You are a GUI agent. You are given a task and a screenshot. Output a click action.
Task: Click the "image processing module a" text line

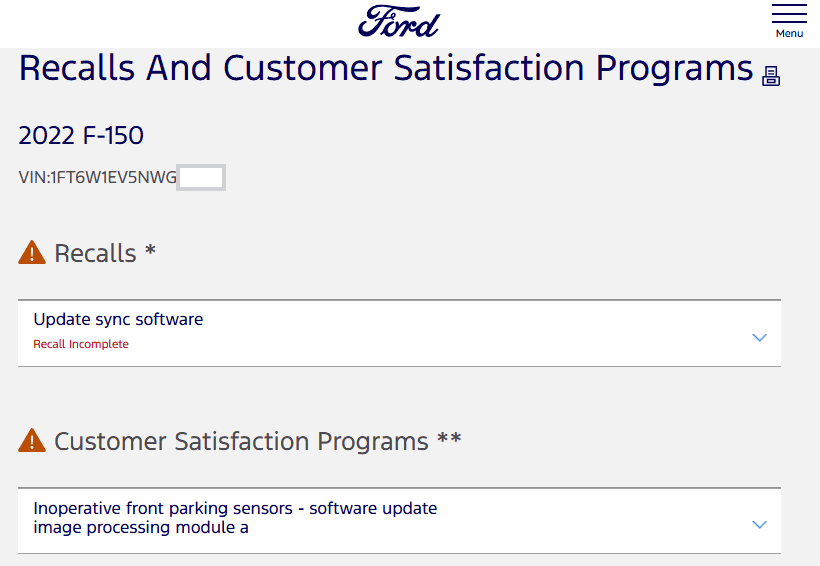pos(141,528)
